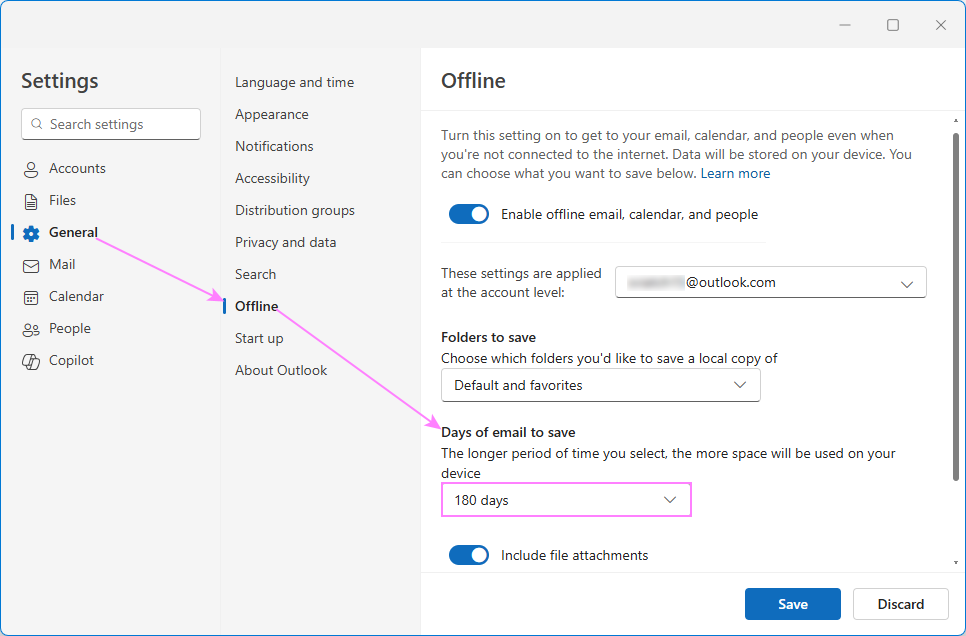Switch to the Notifications settings section
This screenshot has width=966, height=636.
point(274,146)
